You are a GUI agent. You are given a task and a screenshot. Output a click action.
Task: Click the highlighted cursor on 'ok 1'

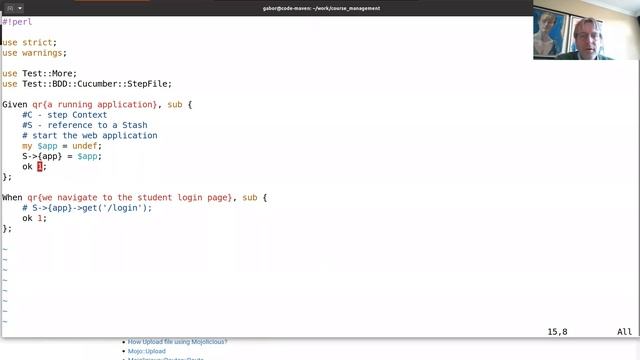click(40, 167)
